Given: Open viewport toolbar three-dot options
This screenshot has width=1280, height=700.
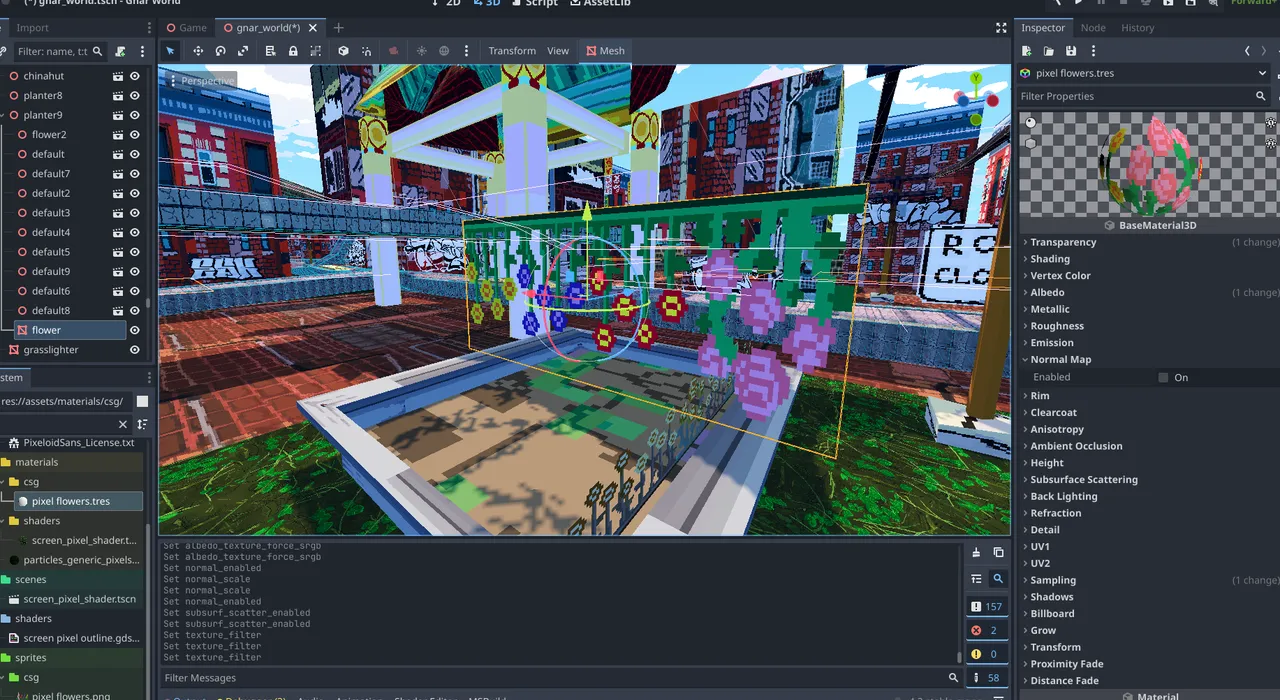Looking at the screenshot, I should pos(467,51).
